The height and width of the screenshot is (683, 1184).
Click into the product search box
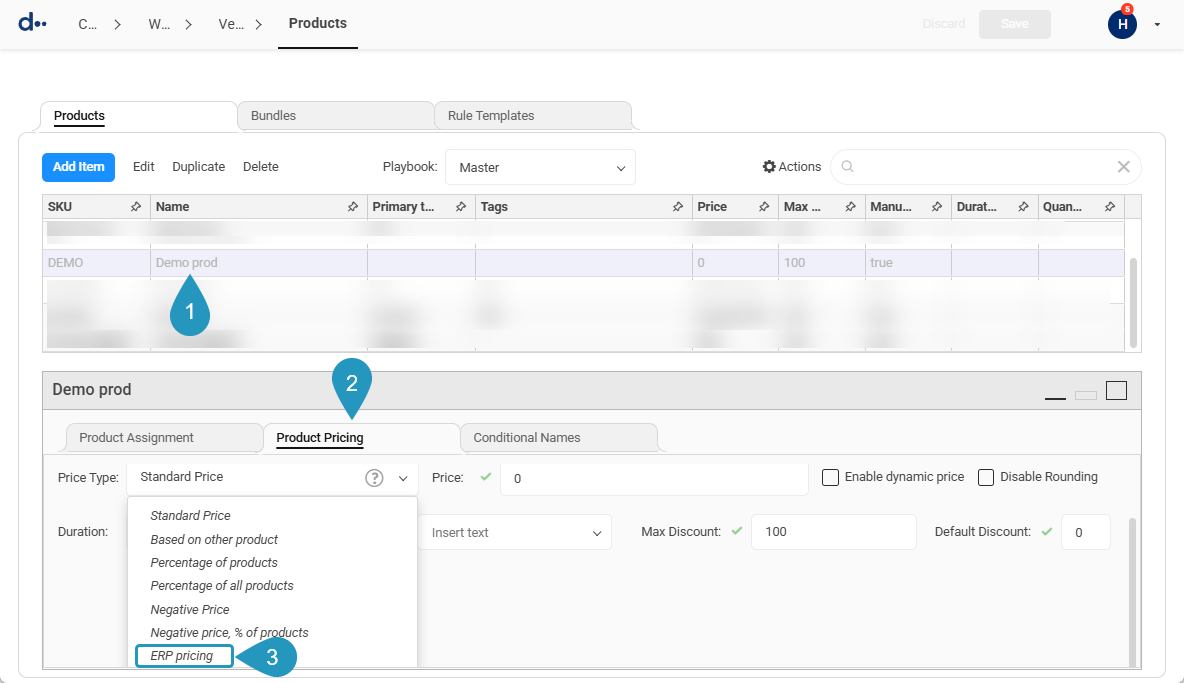pyautogui.click(x=985, y=167)
